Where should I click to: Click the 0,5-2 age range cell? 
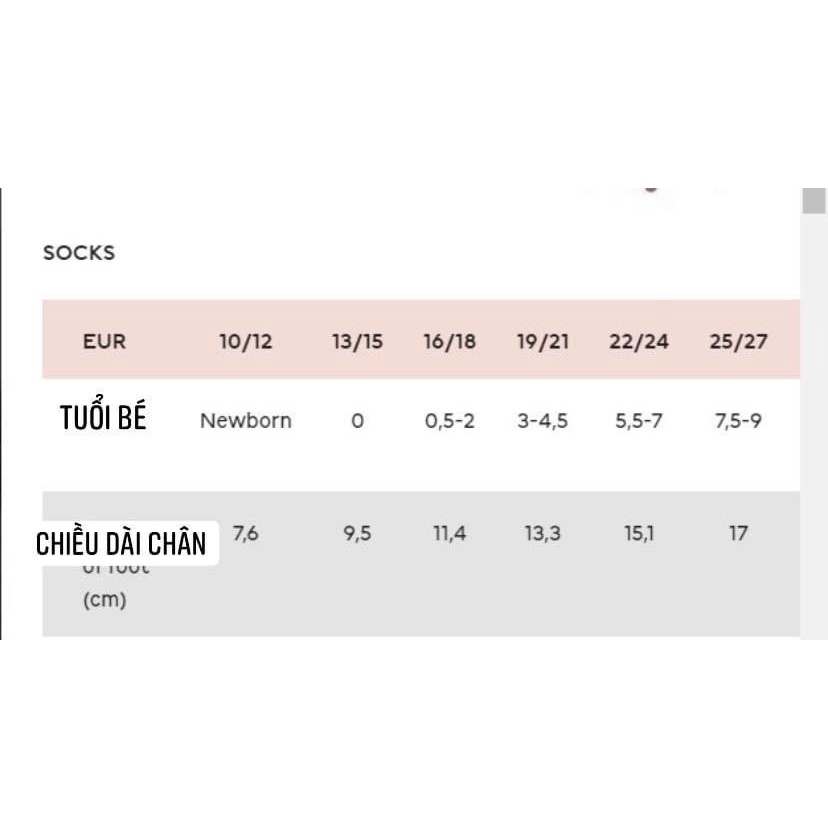[449, 421]
